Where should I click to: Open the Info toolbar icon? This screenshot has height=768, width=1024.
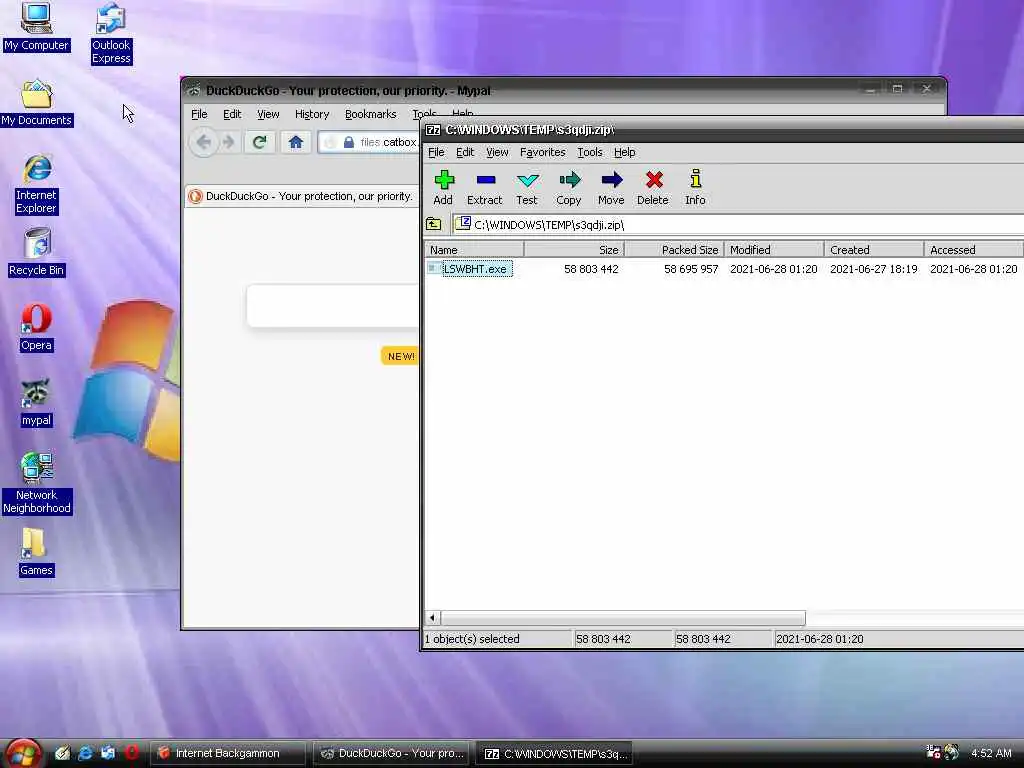point(696,187)
